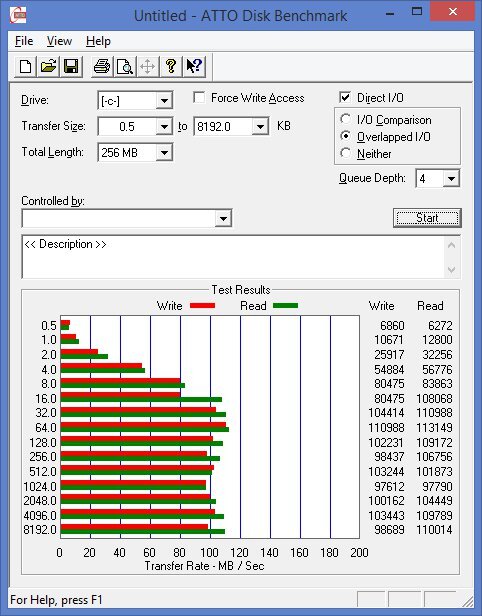Click inside the Description text box
The height and width of the screenshot is (616, 482).
pyautogui.click(x=233, y=257)
